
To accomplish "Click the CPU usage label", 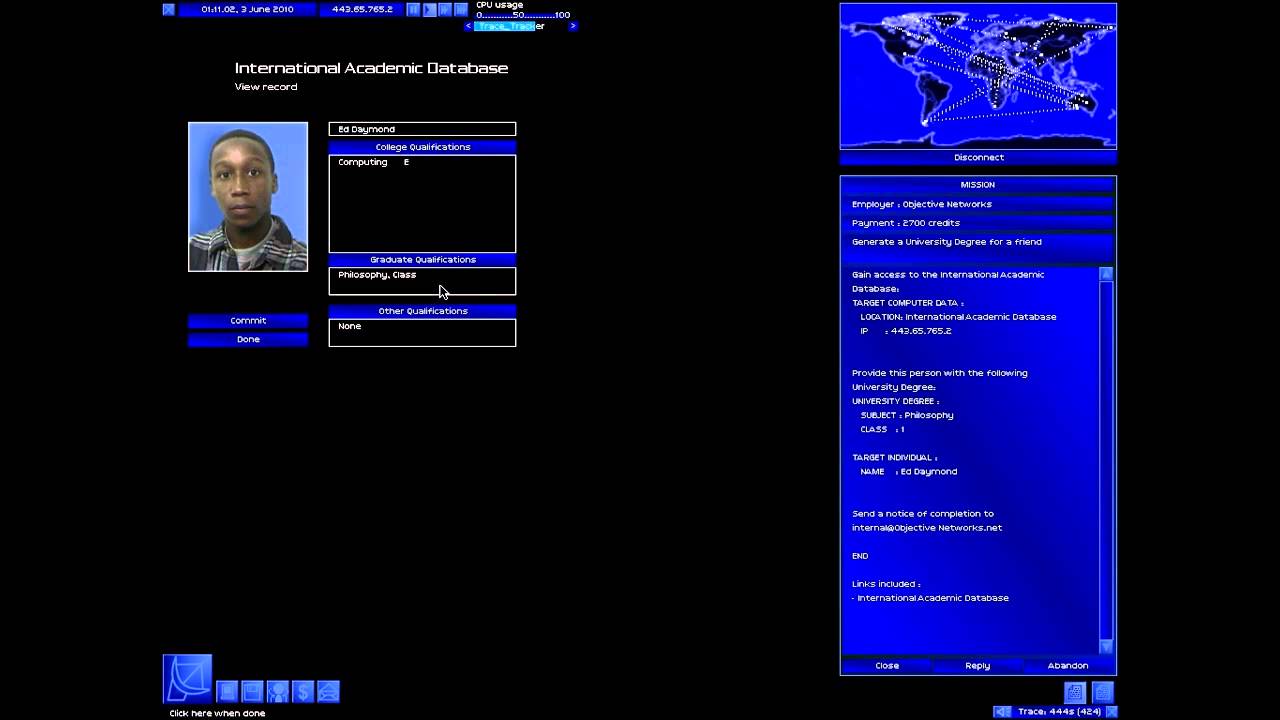I will [x=499, y=5].
